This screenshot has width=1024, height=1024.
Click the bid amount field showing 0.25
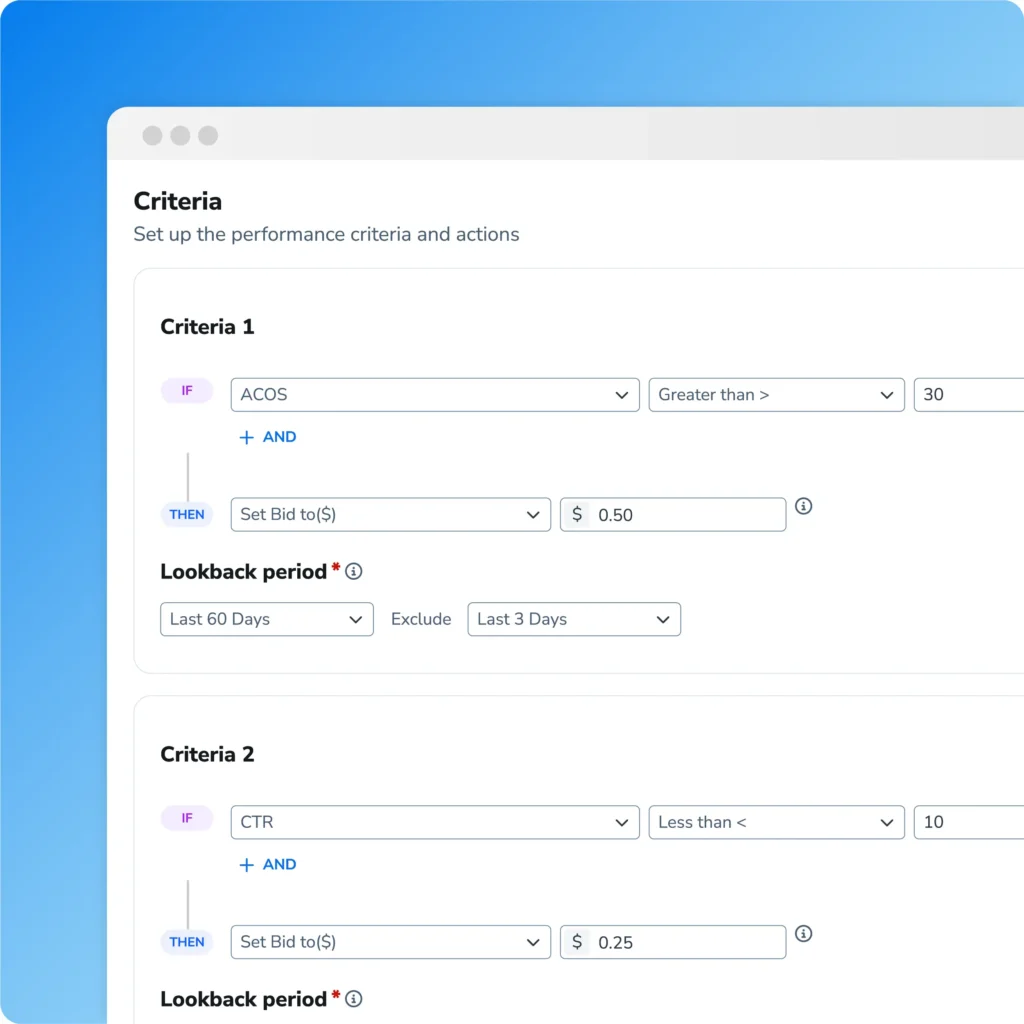[x=686, y=942]
